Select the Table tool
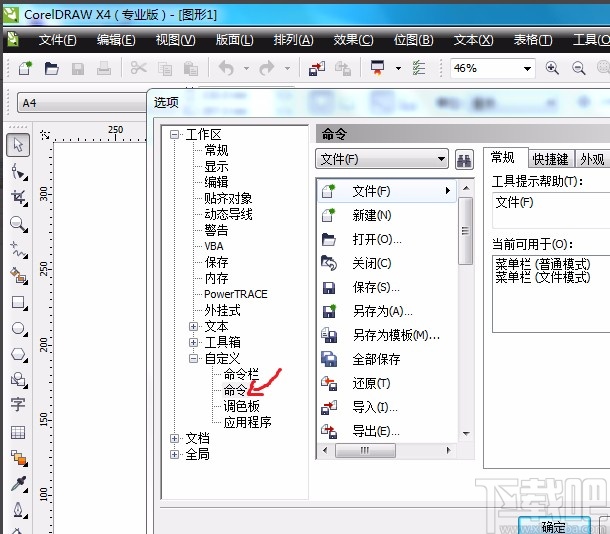The image size is (610, 534). pos(18,432)
